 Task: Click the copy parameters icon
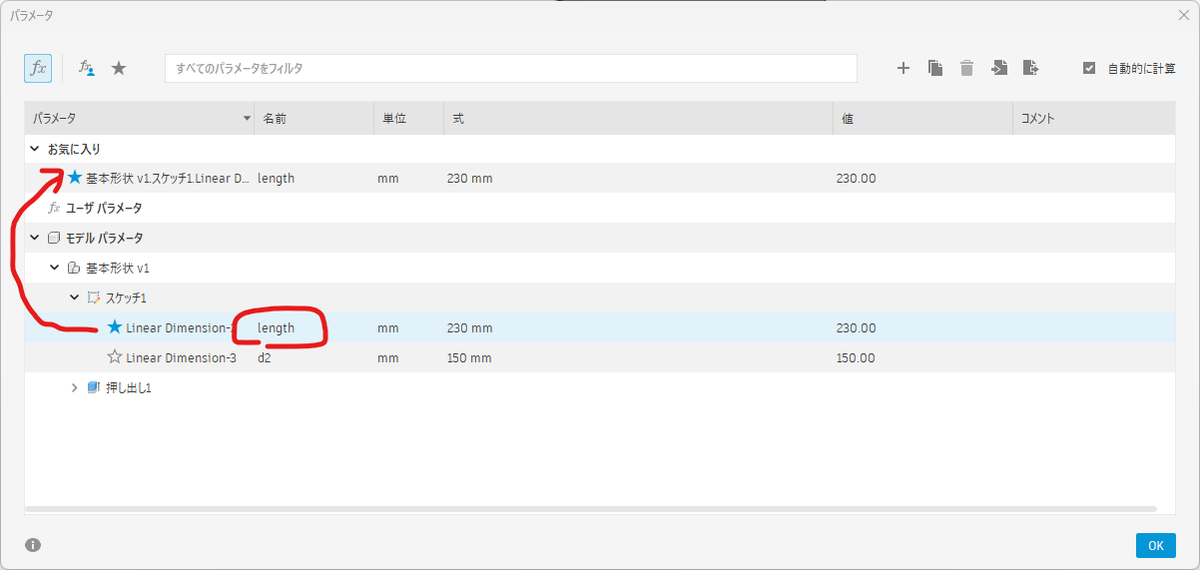point(935,68)
